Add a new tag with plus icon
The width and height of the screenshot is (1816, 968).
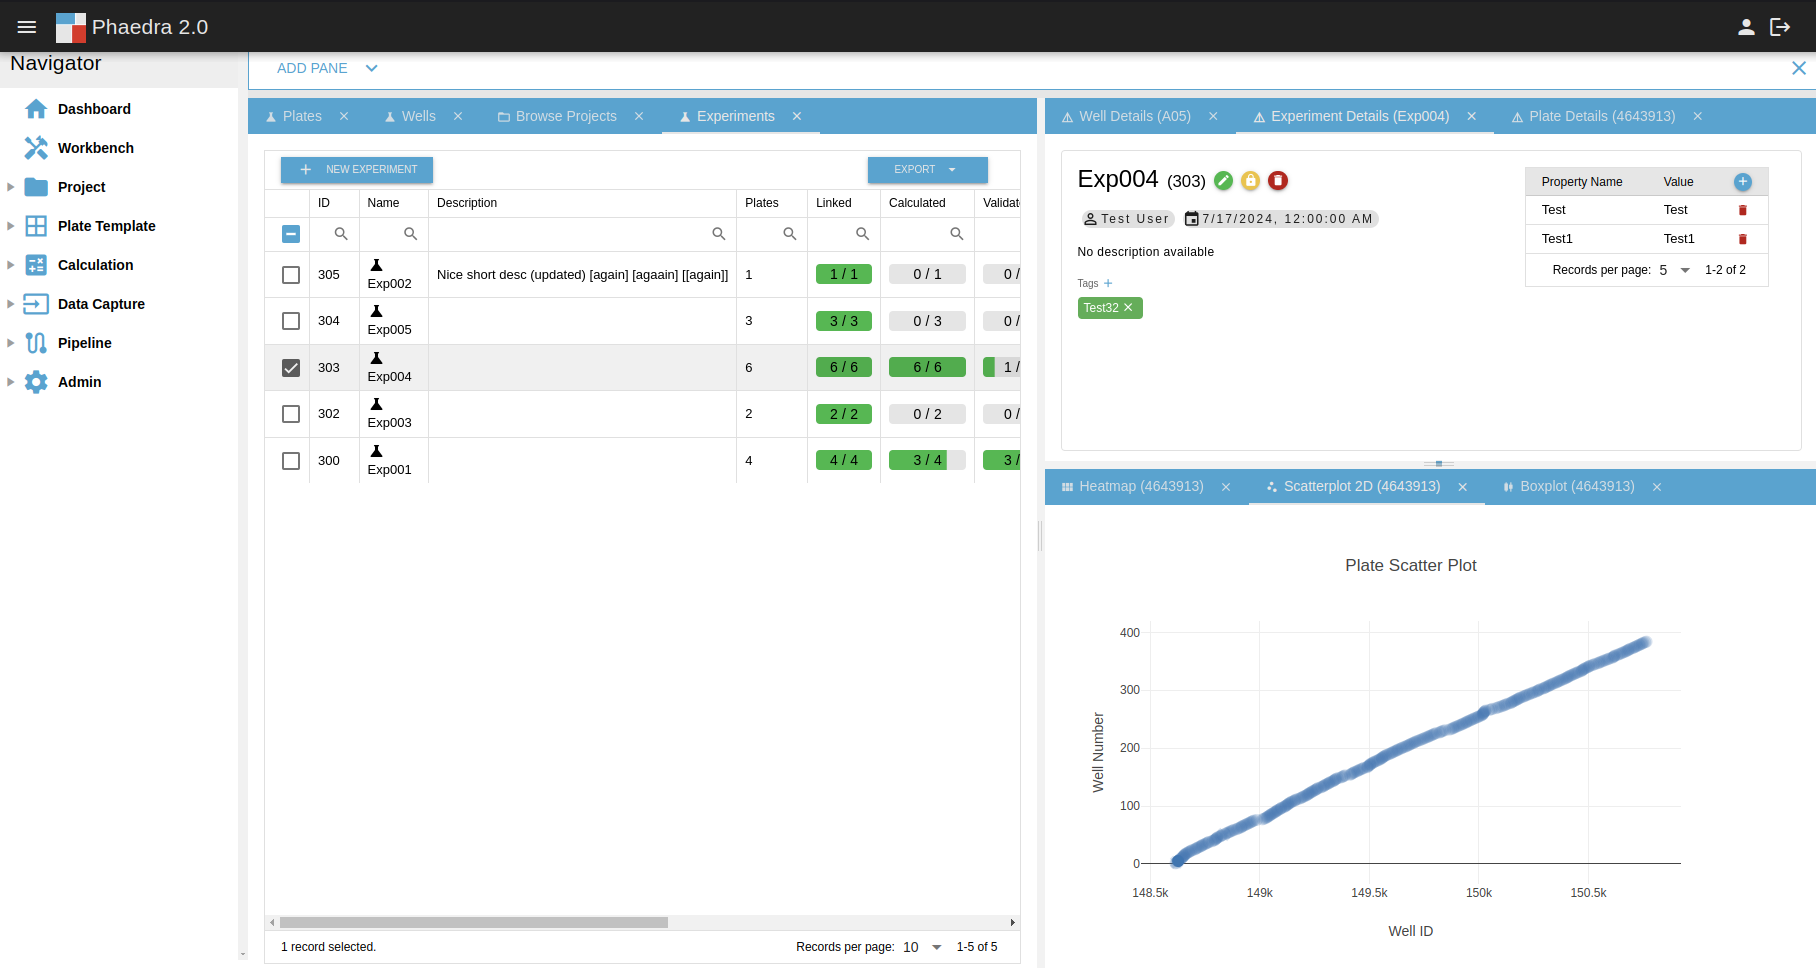(x=1108, y=284)
